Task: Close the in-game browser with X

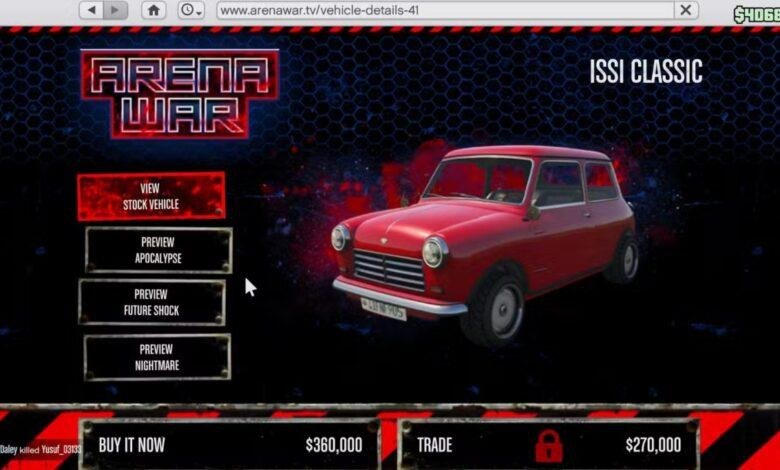Action: point(686,10)
